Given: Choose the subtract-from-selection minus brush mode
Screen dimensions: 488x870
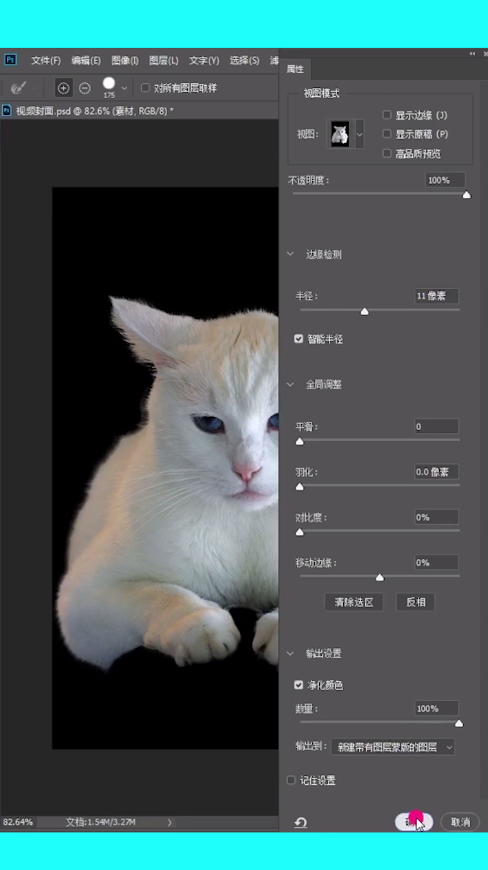Looking at the screenshot, I should click(x=85, y=88).
